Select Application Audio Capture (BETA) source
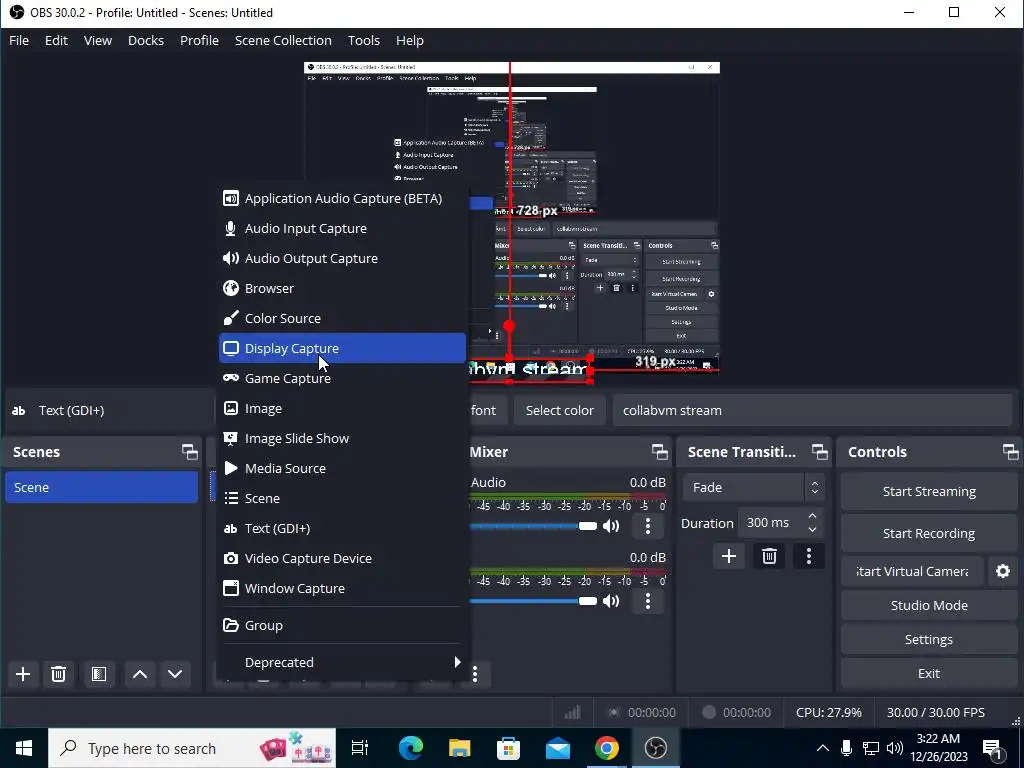 pos(342,199)
